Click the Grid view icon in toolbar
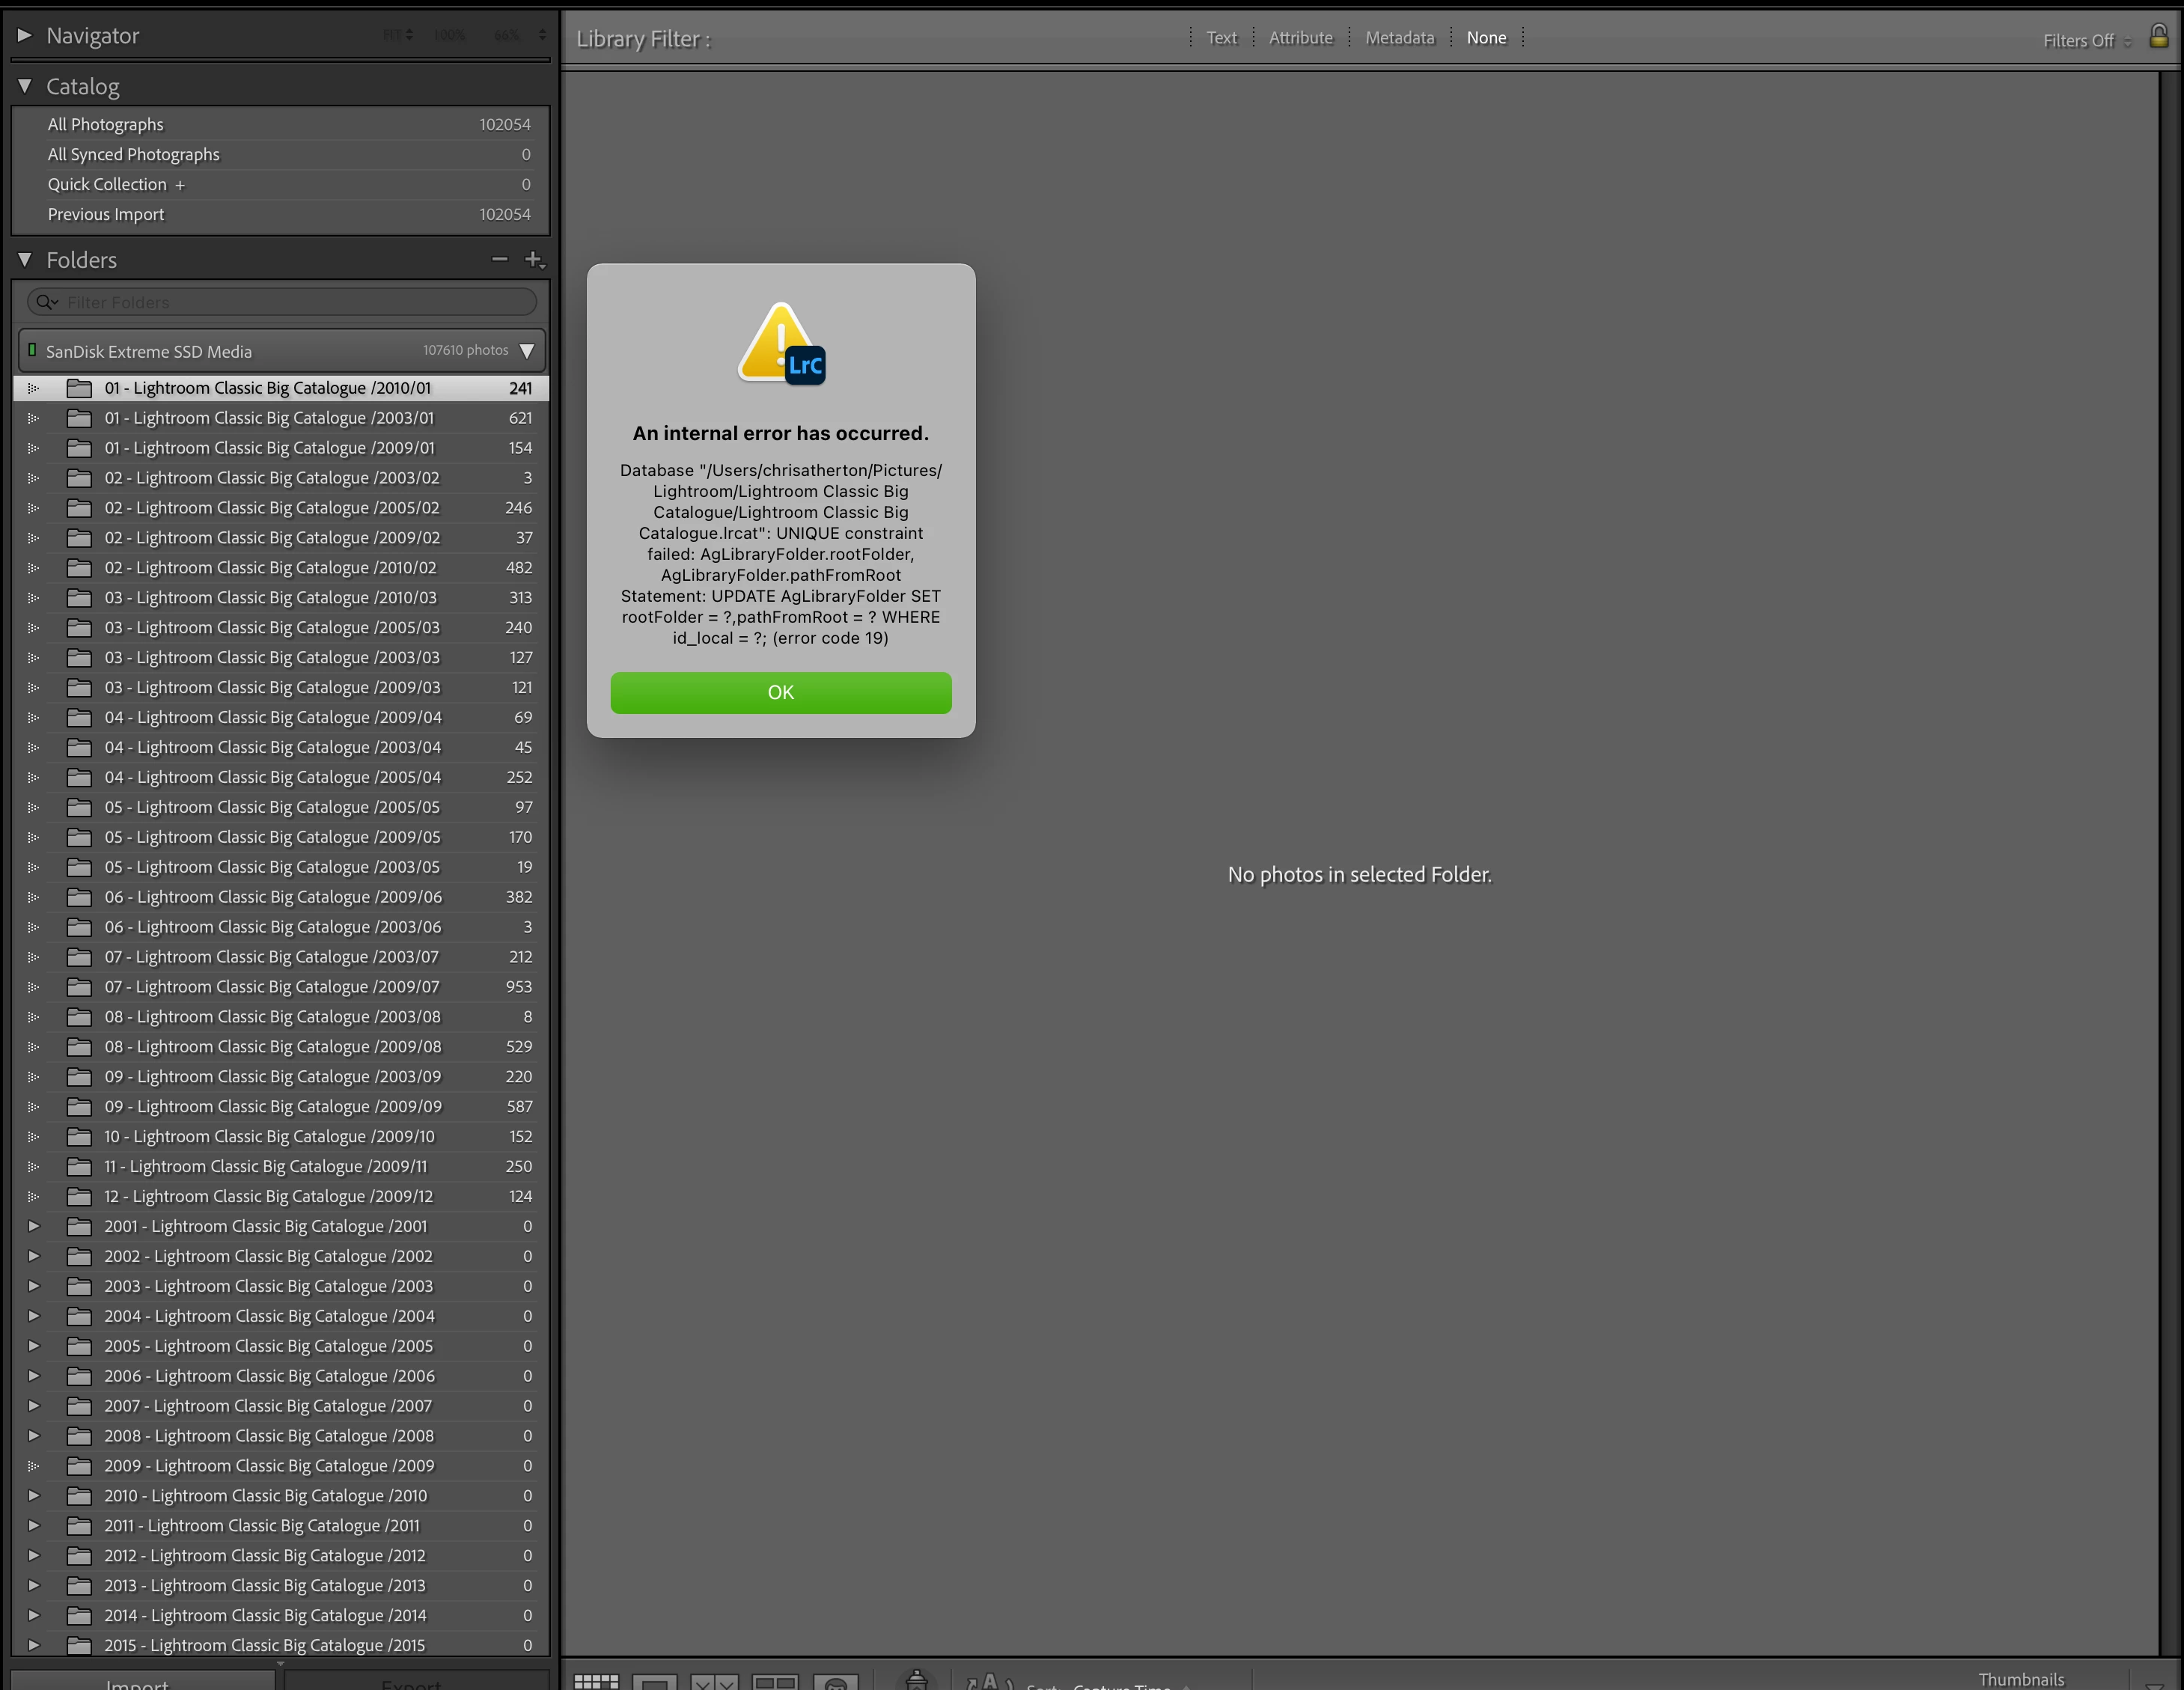Screen dimensions: 2184x1690 pyautogui.click(x=596, y=1681)
